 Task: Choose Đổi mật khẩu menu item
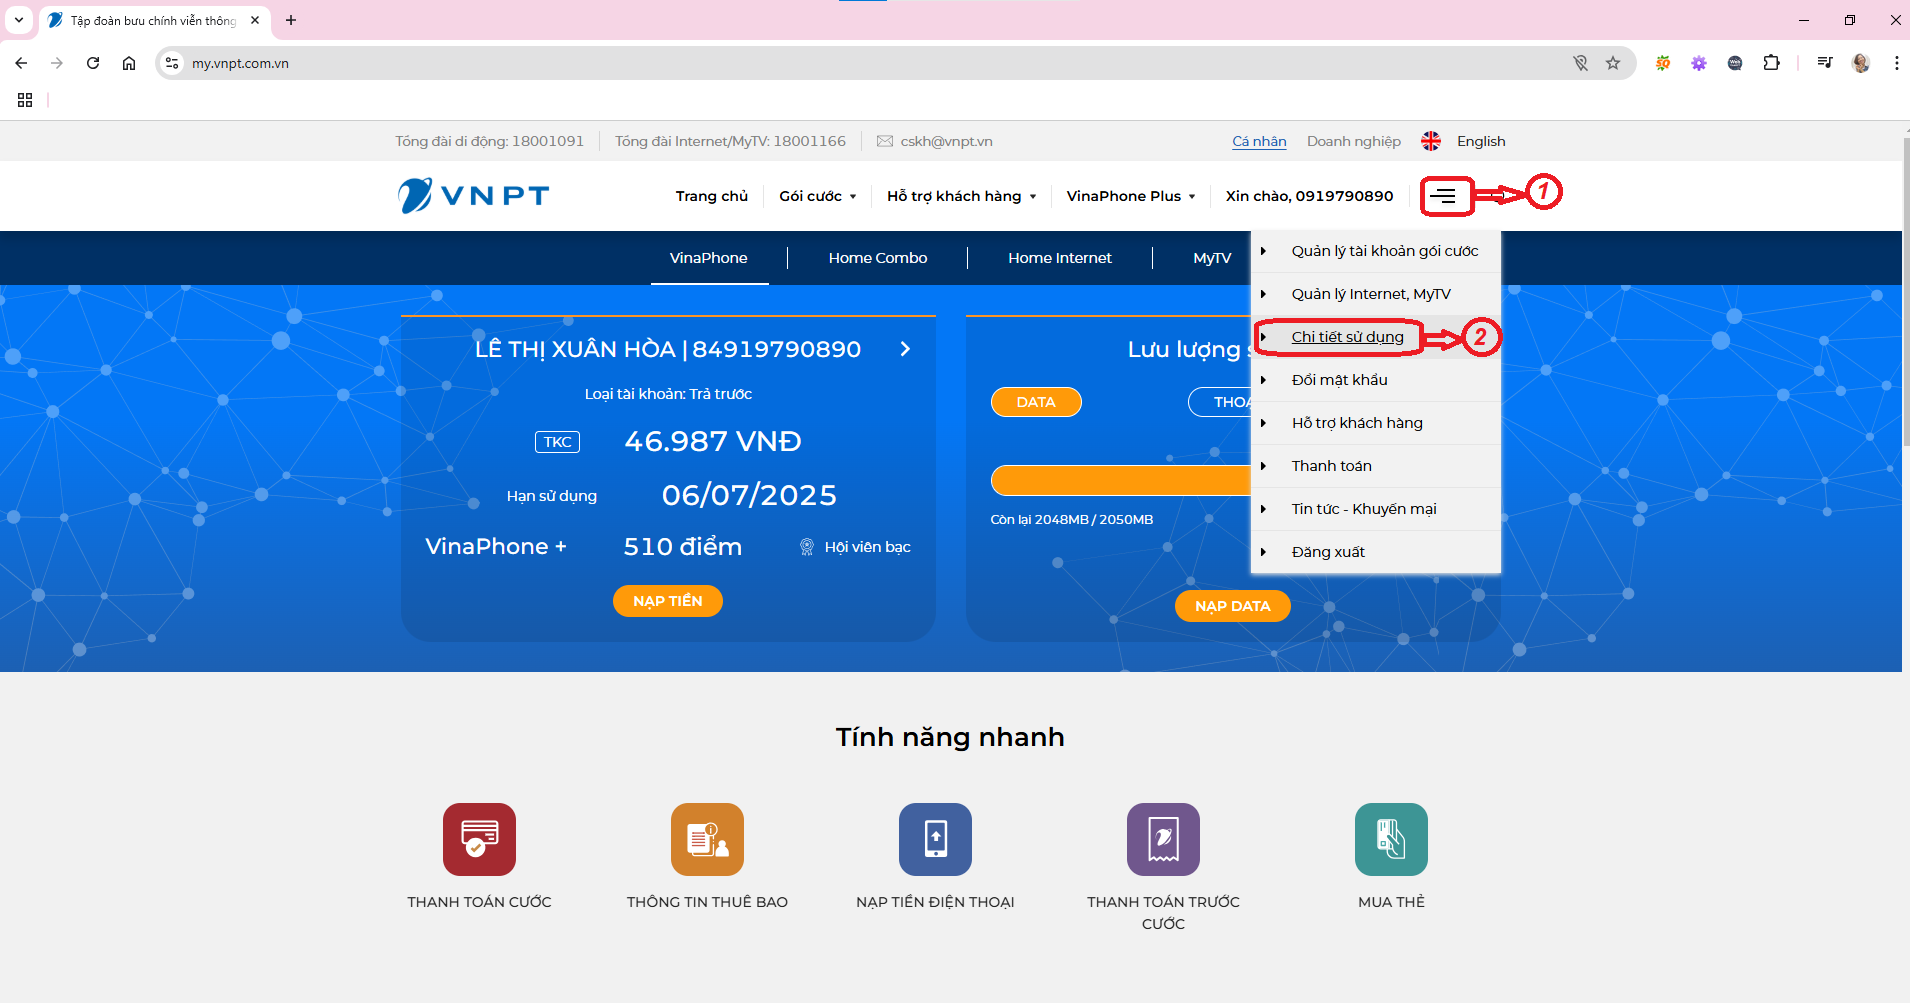[x=1376, y=380]
